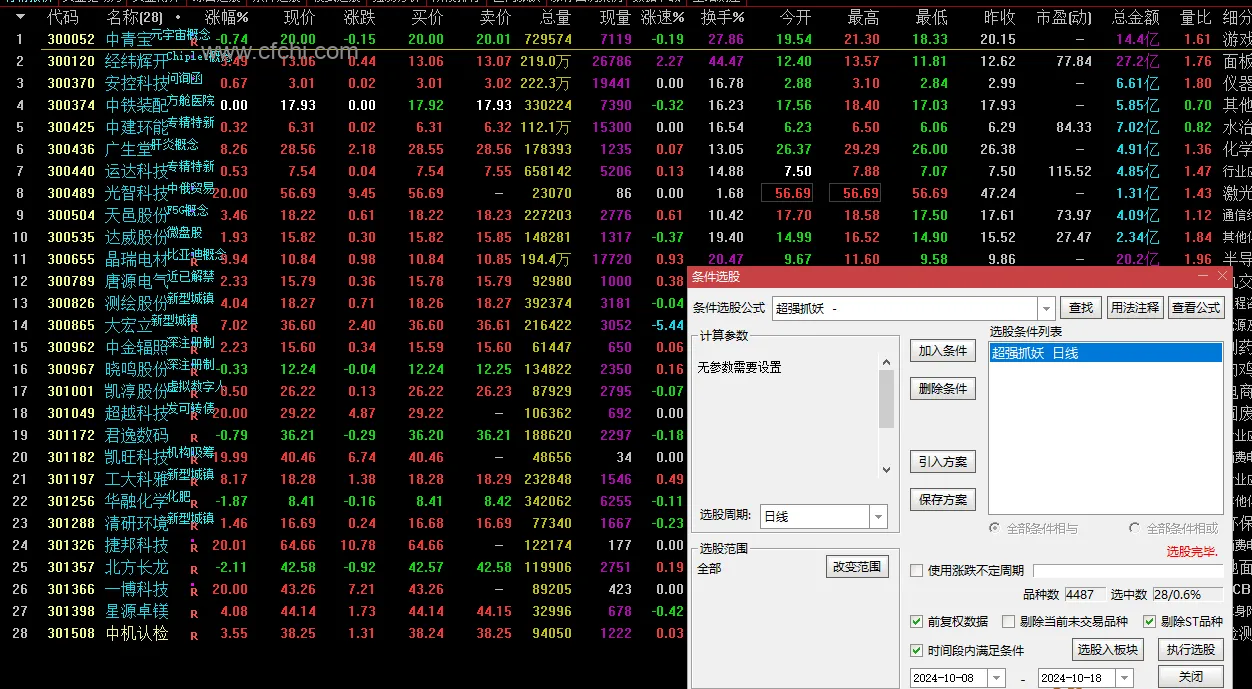Click the 选股入板块 button
The height and width of the screenshot is (689, 1252).
pos(1108,650)
